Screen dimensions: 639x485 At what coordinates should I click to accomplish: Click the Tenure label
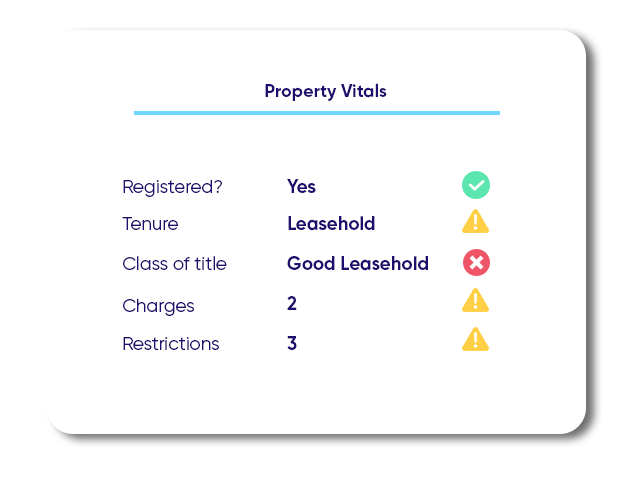pos(150,224)
